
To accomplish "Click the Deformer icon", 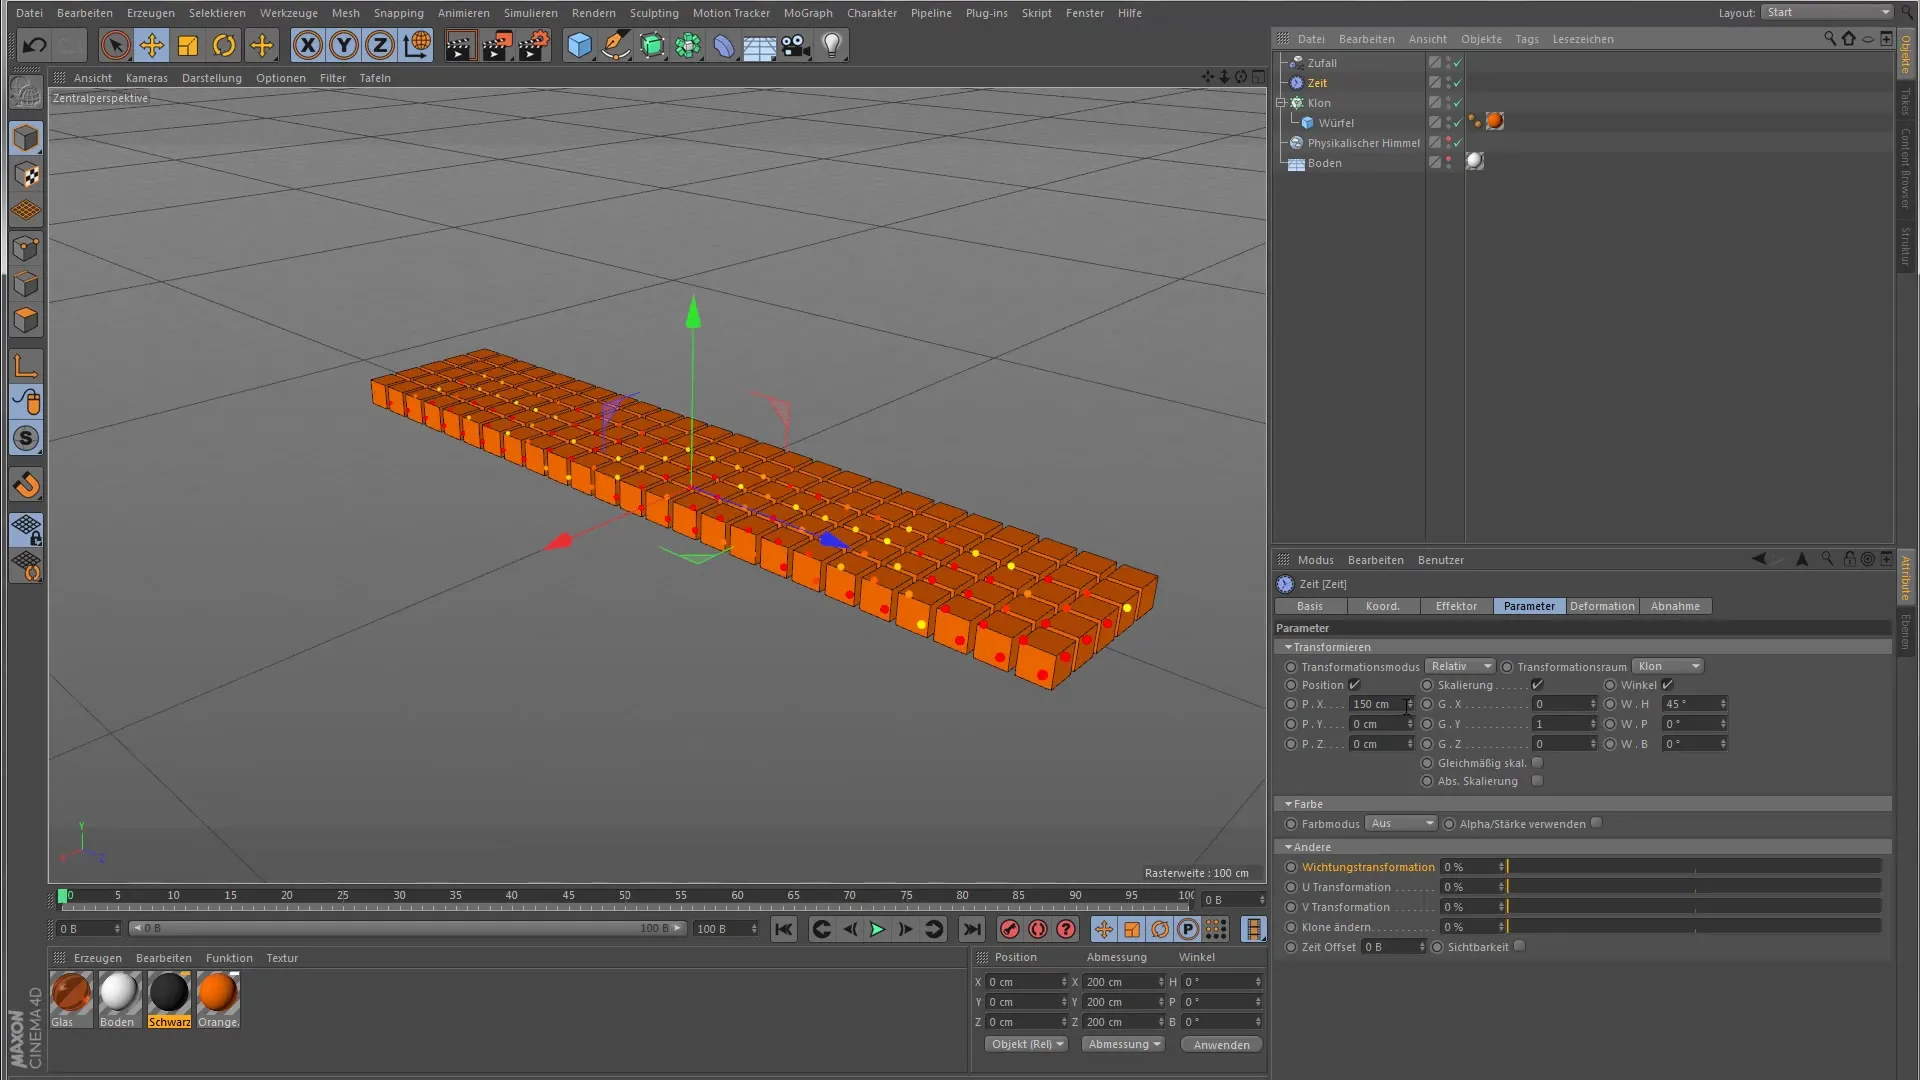I will point(724,45).
